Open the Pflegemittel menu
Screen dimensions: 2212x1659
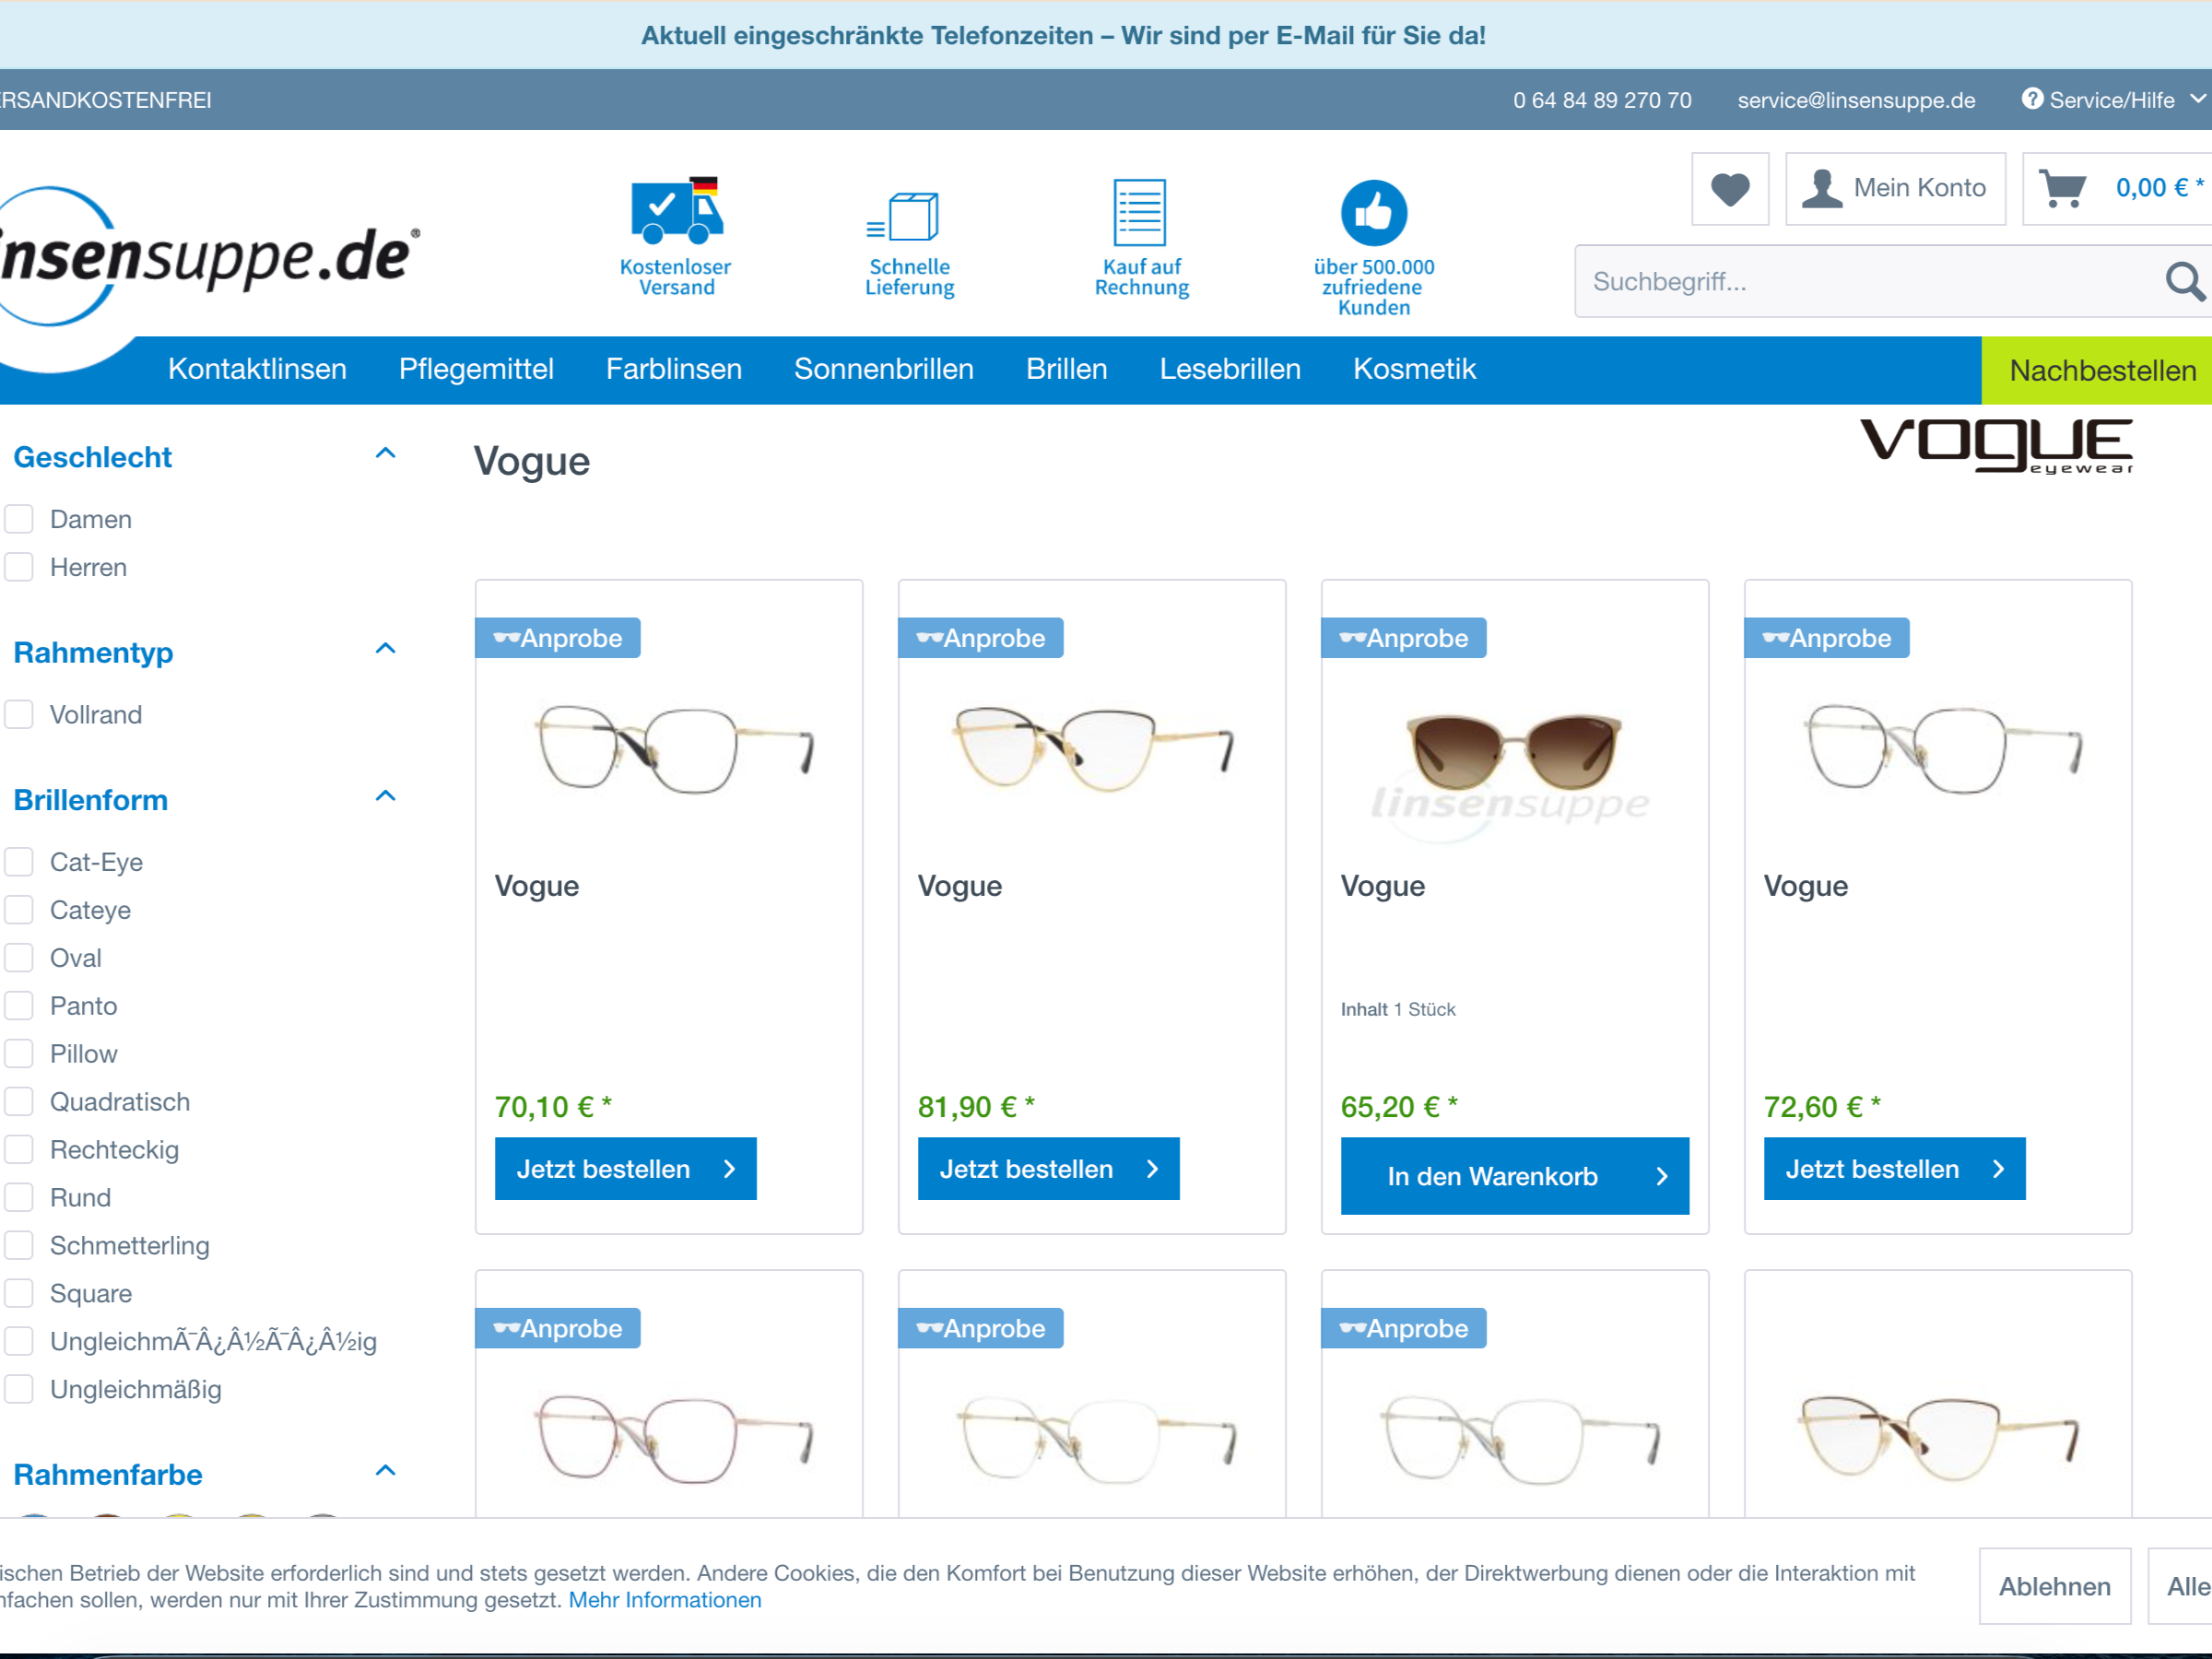(476, 369)
